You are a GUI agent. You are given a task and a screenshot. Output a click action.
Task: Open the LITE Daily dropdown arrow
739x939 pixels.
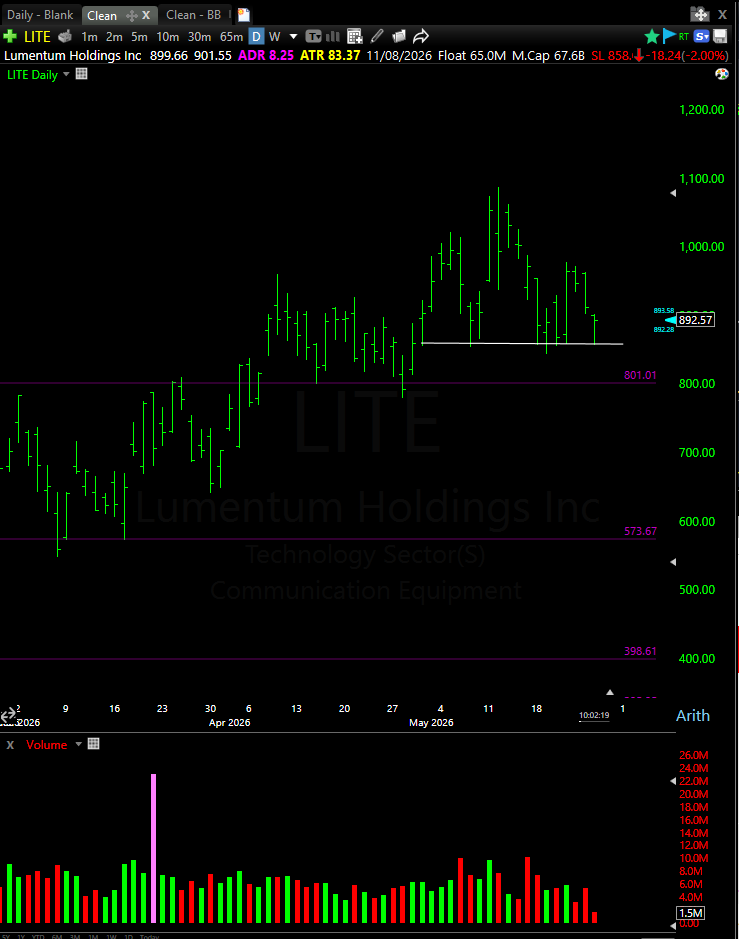click(66, 74)
